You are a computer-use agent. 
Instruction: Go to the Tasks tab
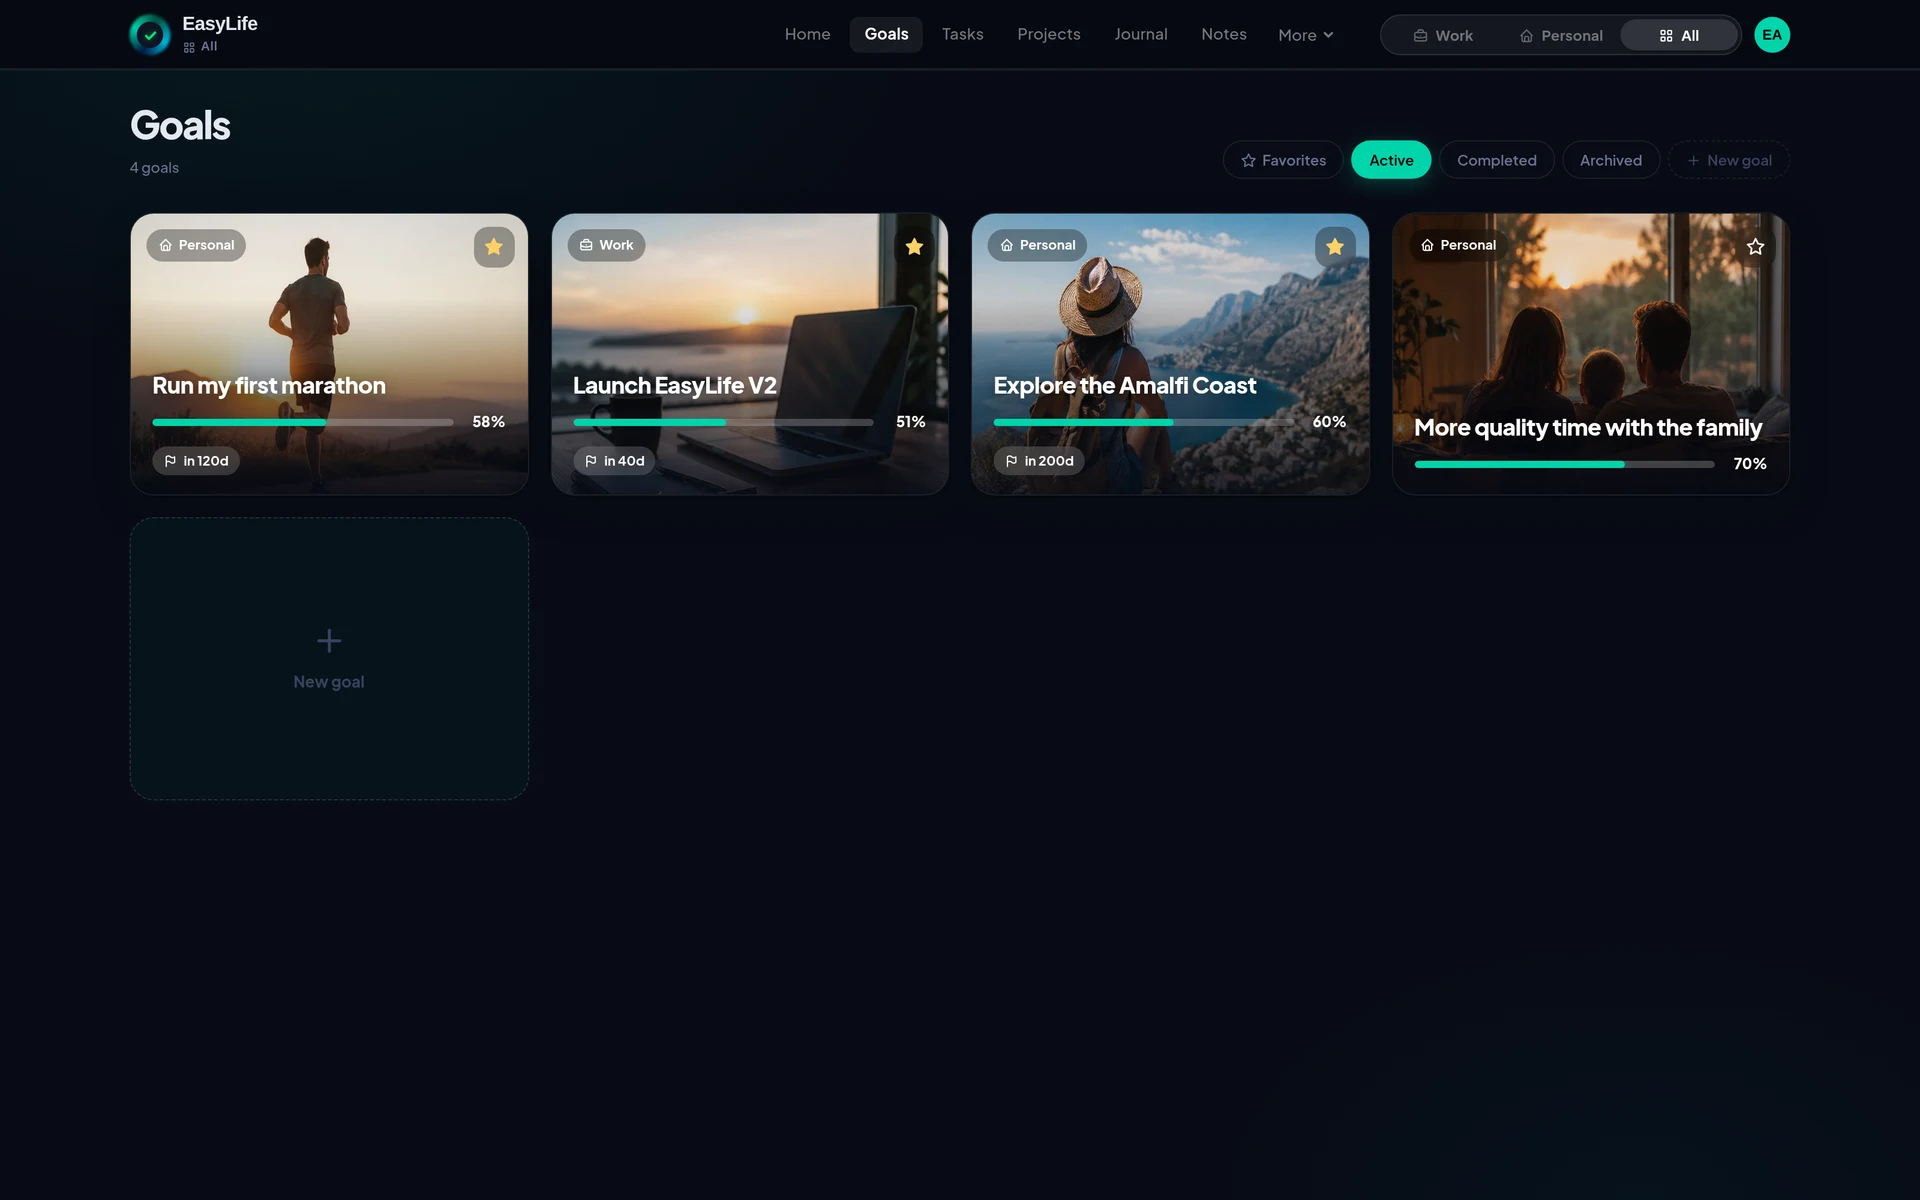[962, 34]
